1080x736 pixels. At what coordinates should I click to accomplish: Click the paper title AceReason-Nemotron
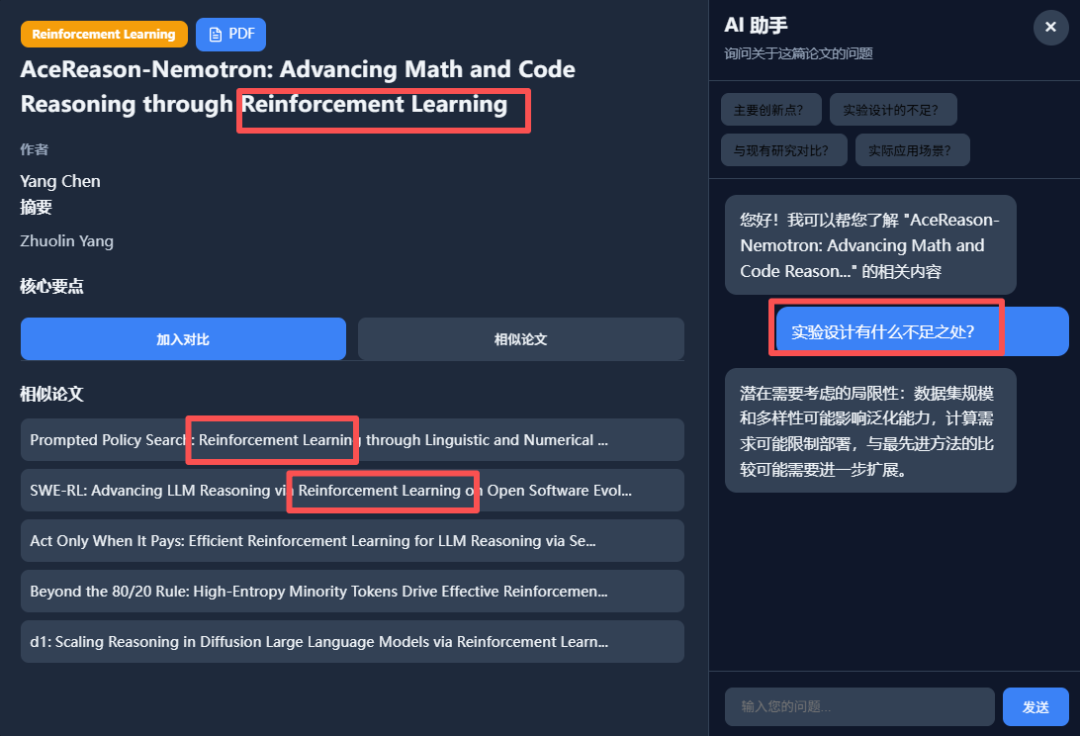click(298, 87)
